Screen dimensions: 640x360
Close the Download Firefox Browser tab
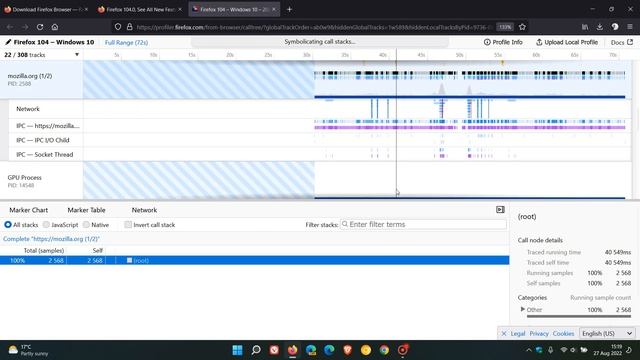(86, 9)
